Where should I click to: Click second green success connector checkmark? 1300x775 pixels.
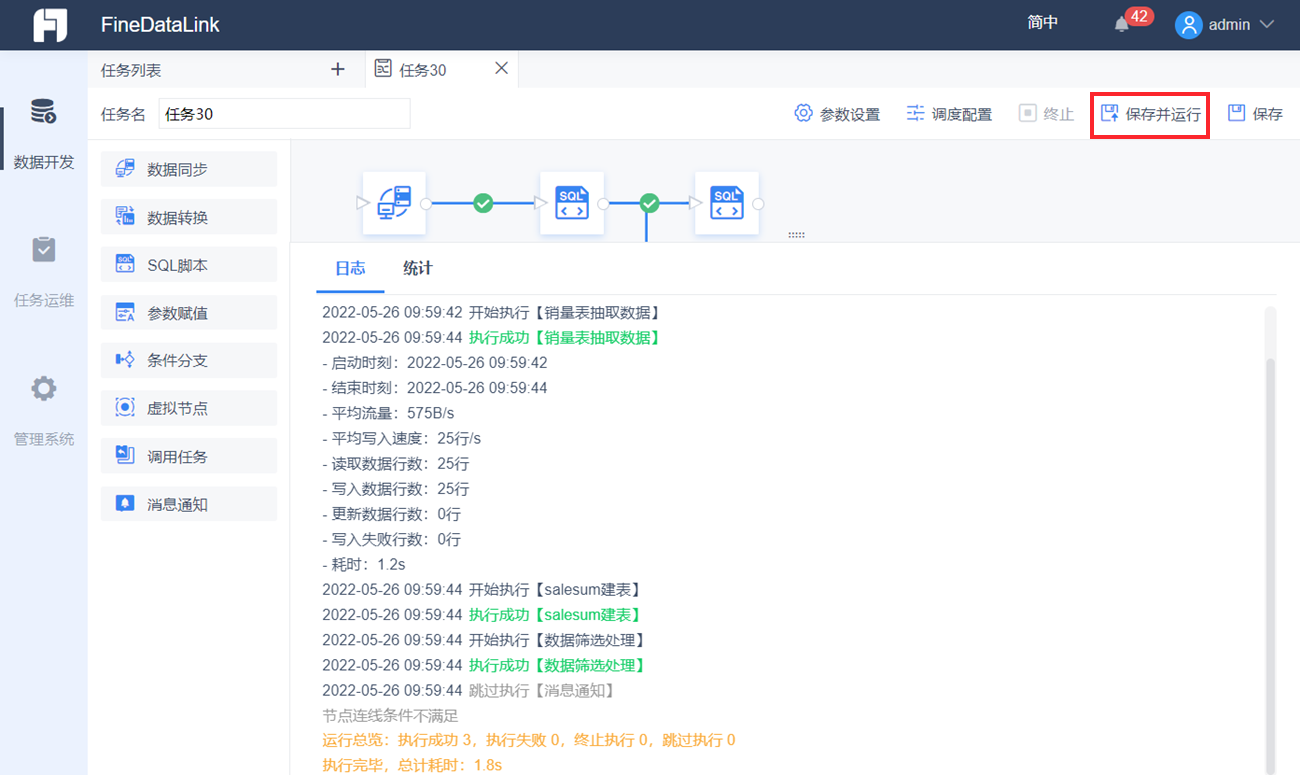649,203
